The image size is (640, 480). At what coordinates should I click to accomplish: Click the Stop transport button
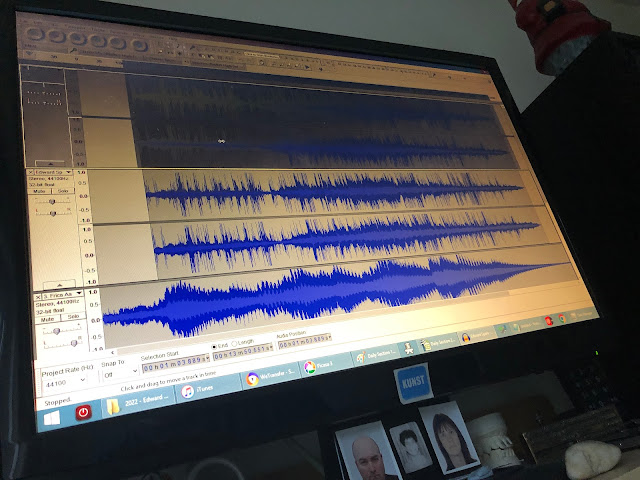(x=77, y=39)
